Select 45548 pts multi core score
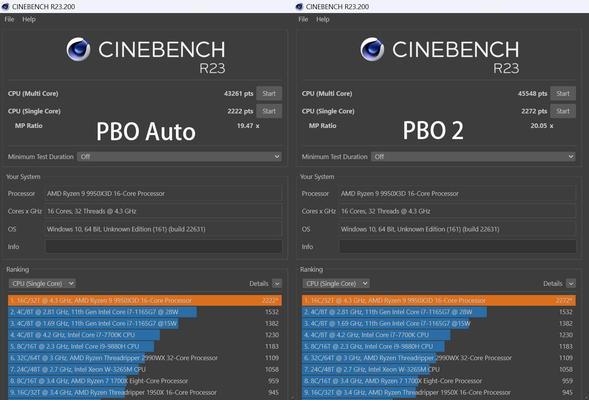 tap(532, 94)
